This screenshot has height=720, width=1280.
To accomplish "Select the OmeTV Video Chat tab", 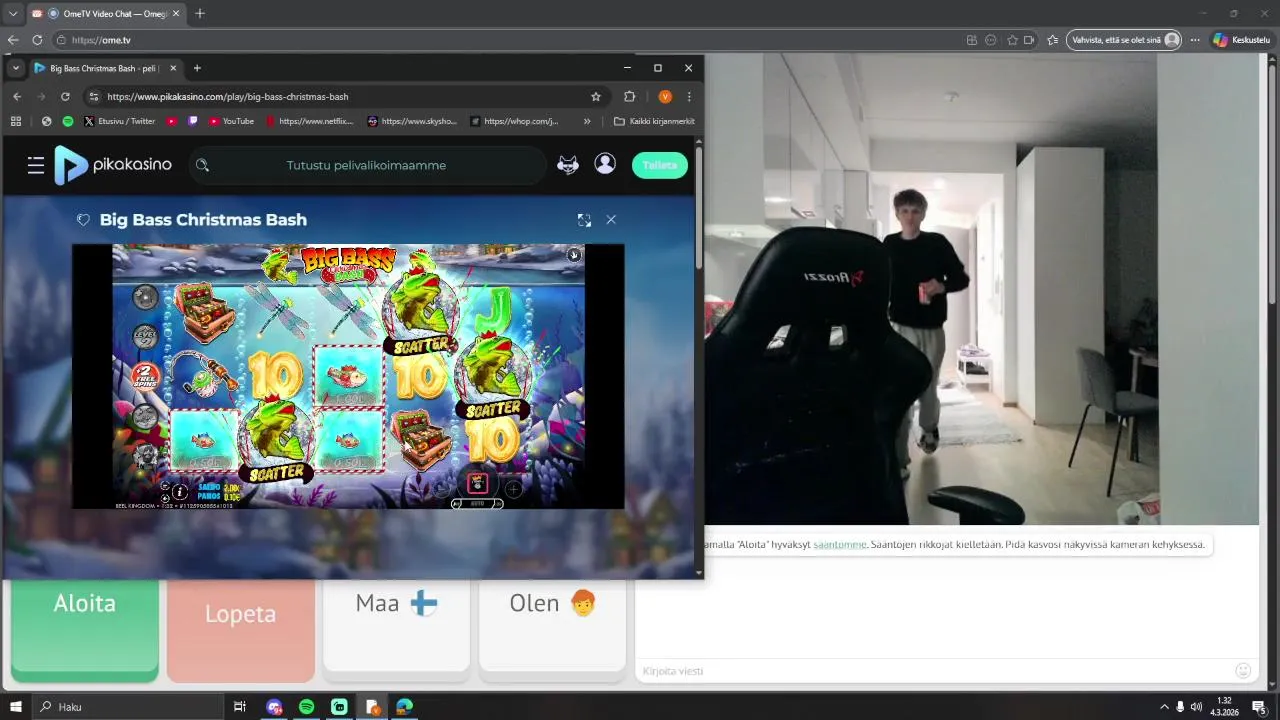I will tap(105, 13).
